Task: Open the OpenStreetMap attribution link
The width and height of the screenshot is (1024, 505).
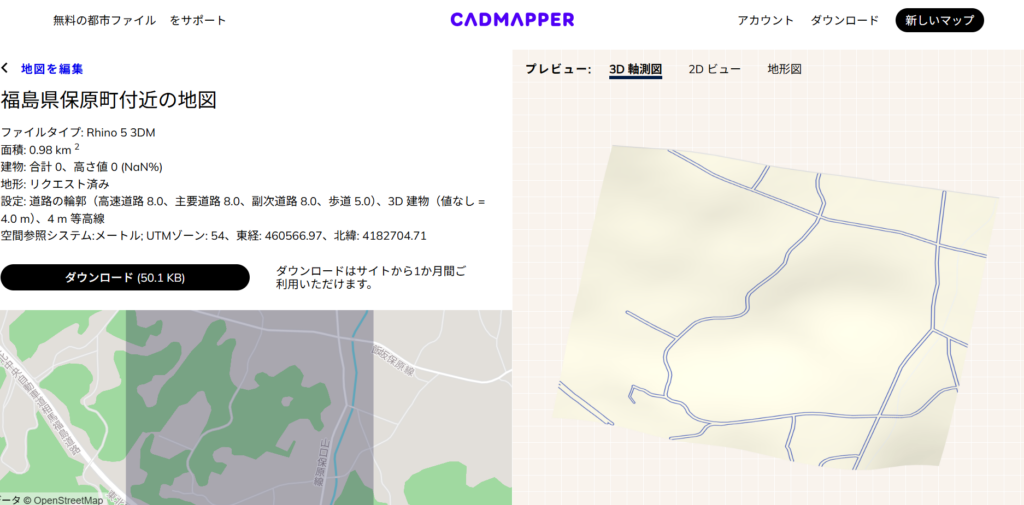Action: [68, 499]
